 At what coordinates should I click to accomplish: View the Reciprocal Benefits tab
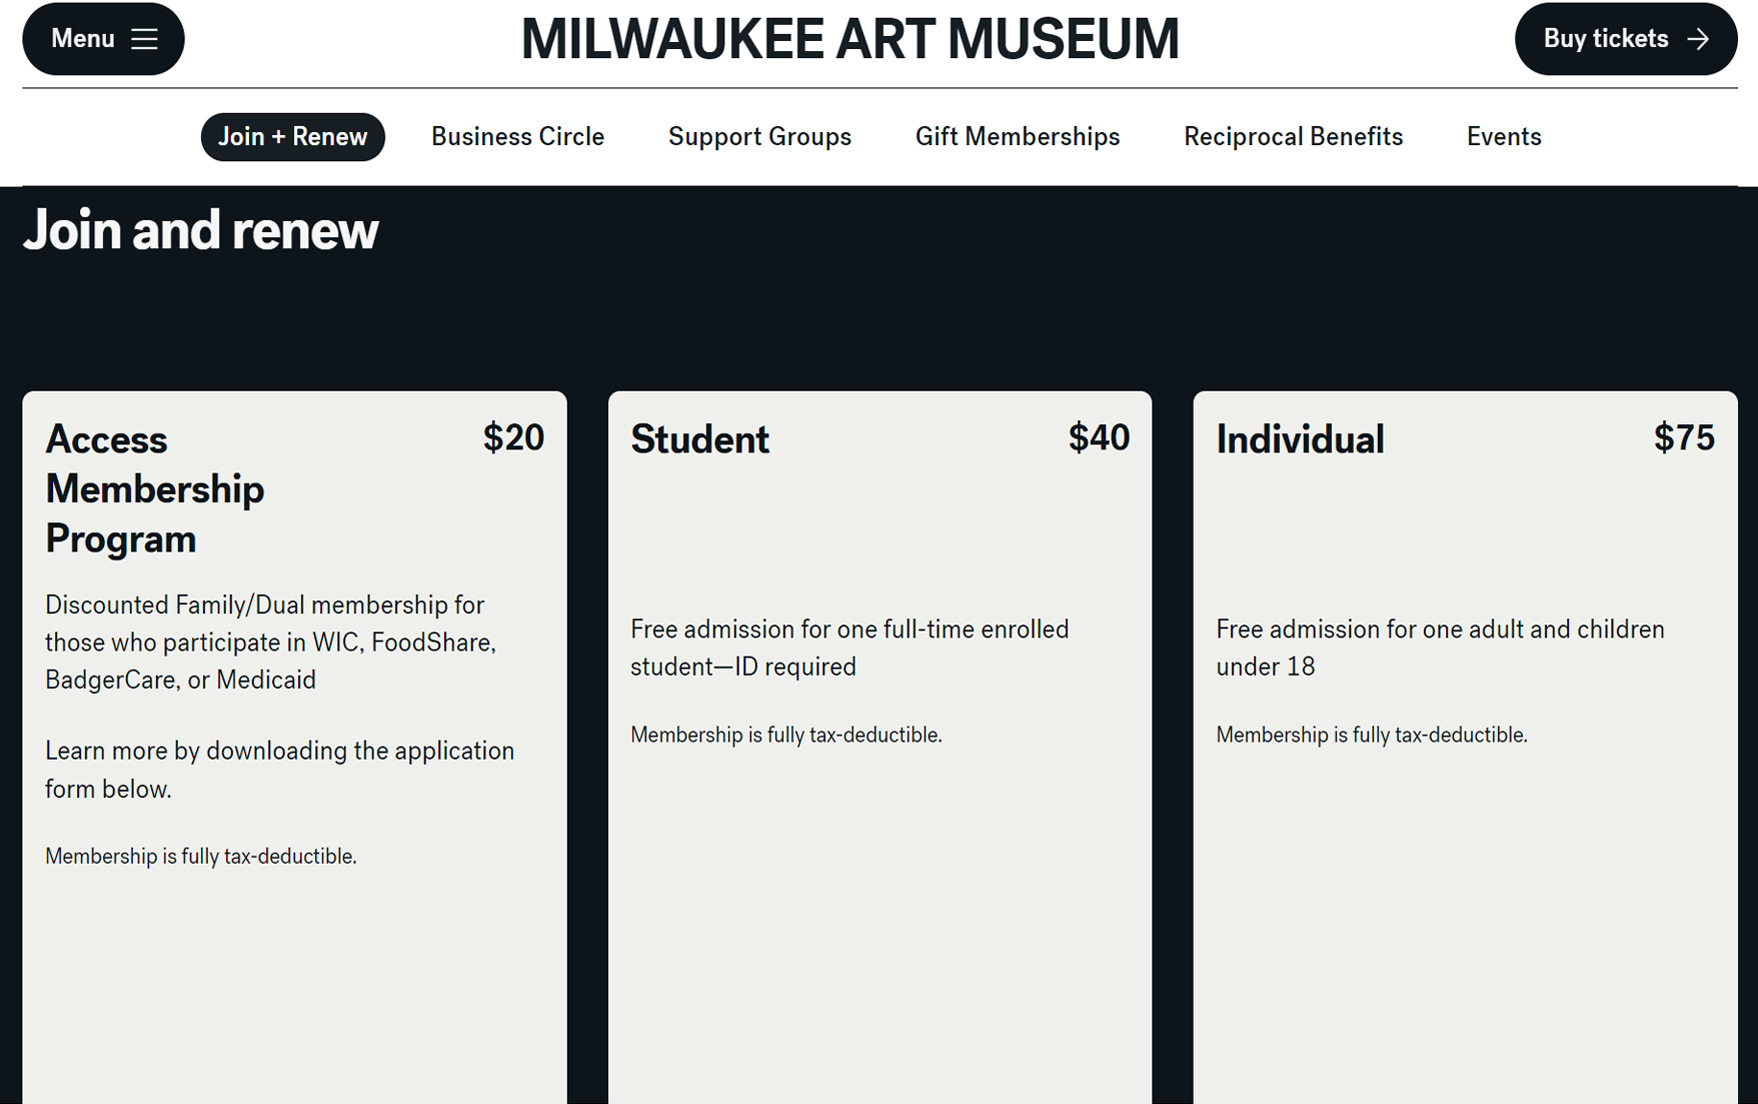click(1293, 137)
